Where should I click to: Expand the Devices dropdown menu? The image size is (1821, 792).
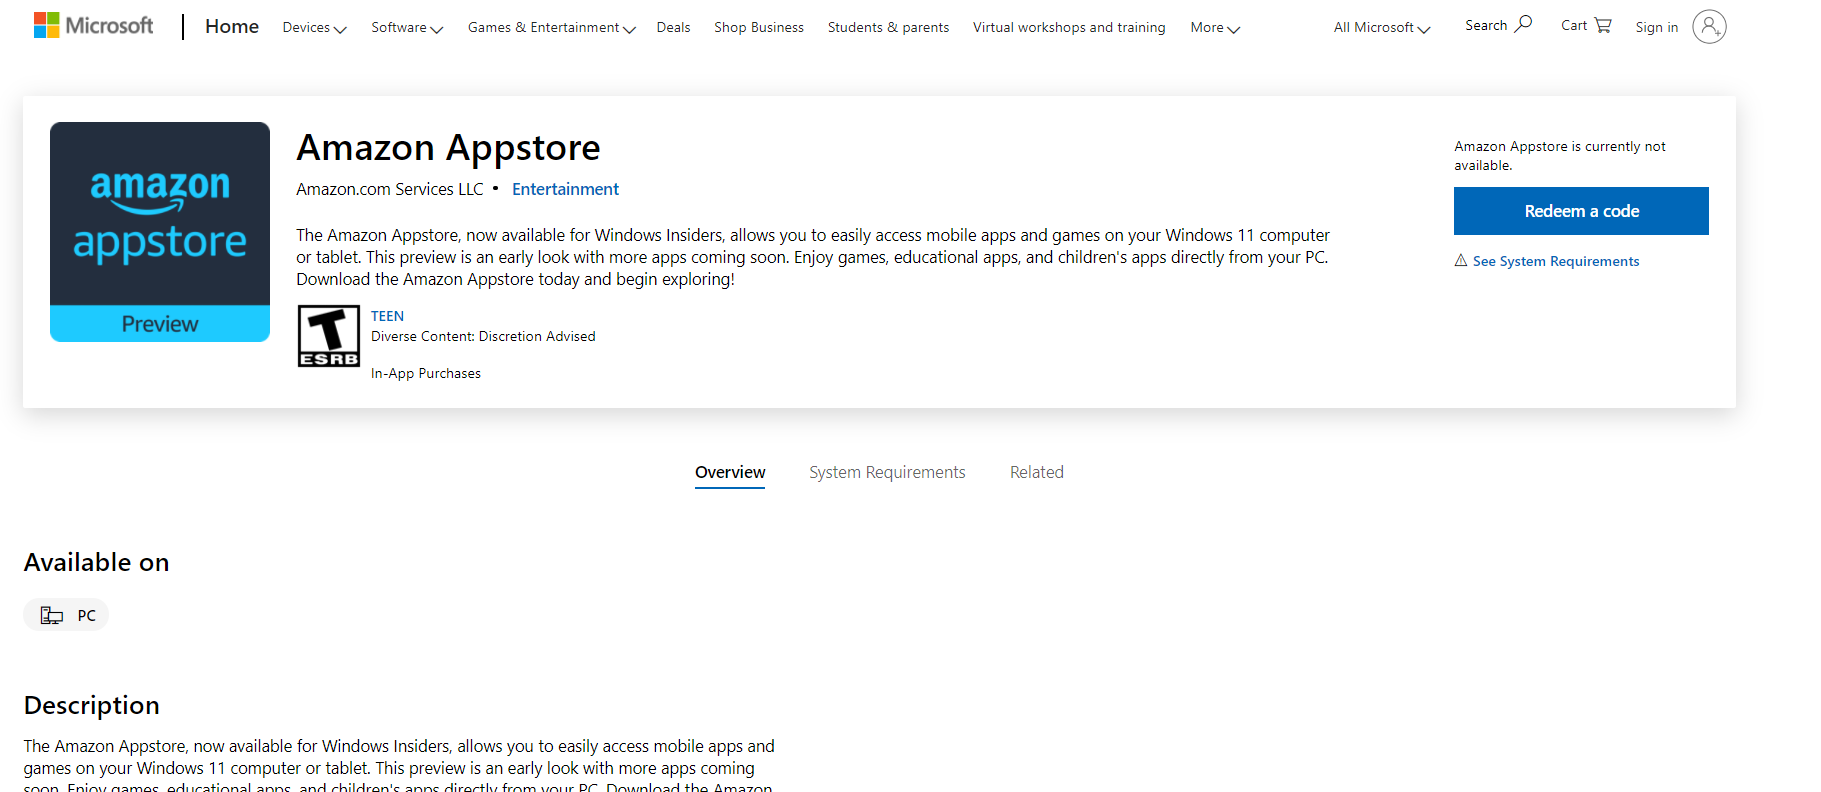(314, 28)
